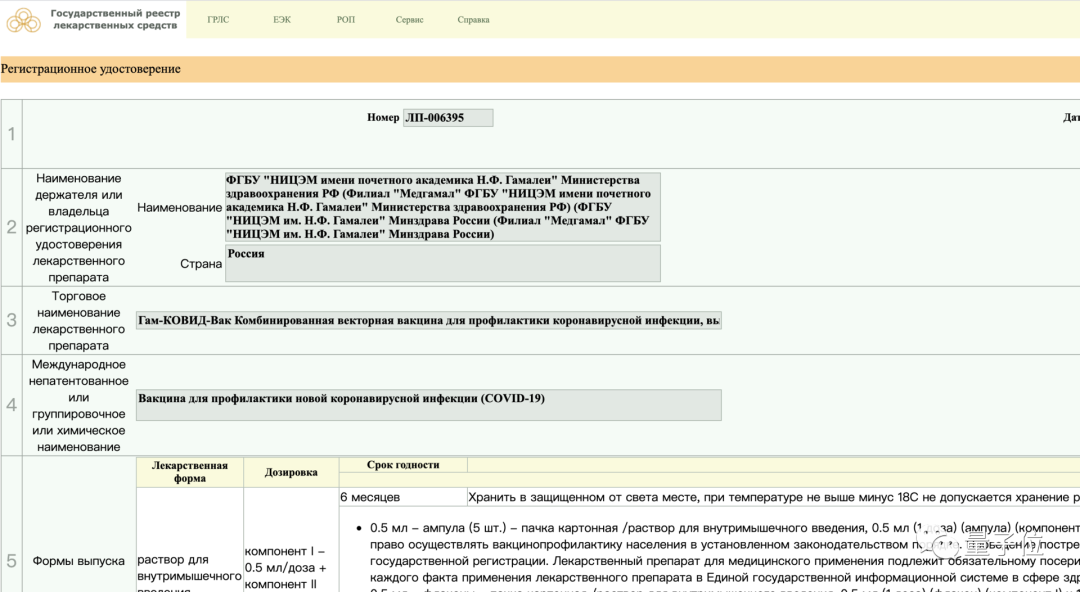
Task: Click the Страна field showing Россия
Action: [443, 263]
